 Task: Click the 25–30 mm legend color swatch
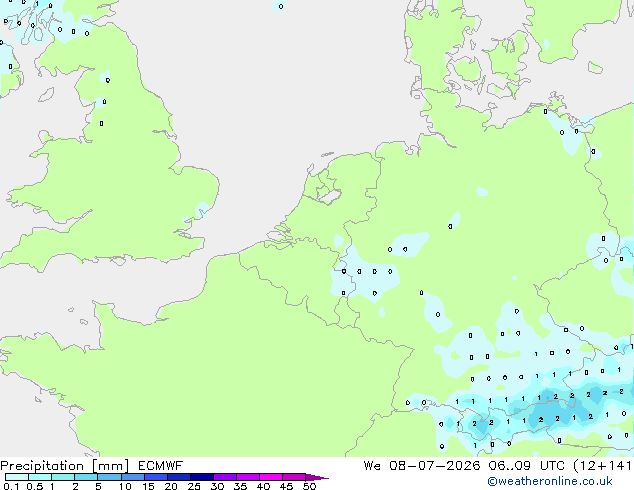[x=201, y=477]
